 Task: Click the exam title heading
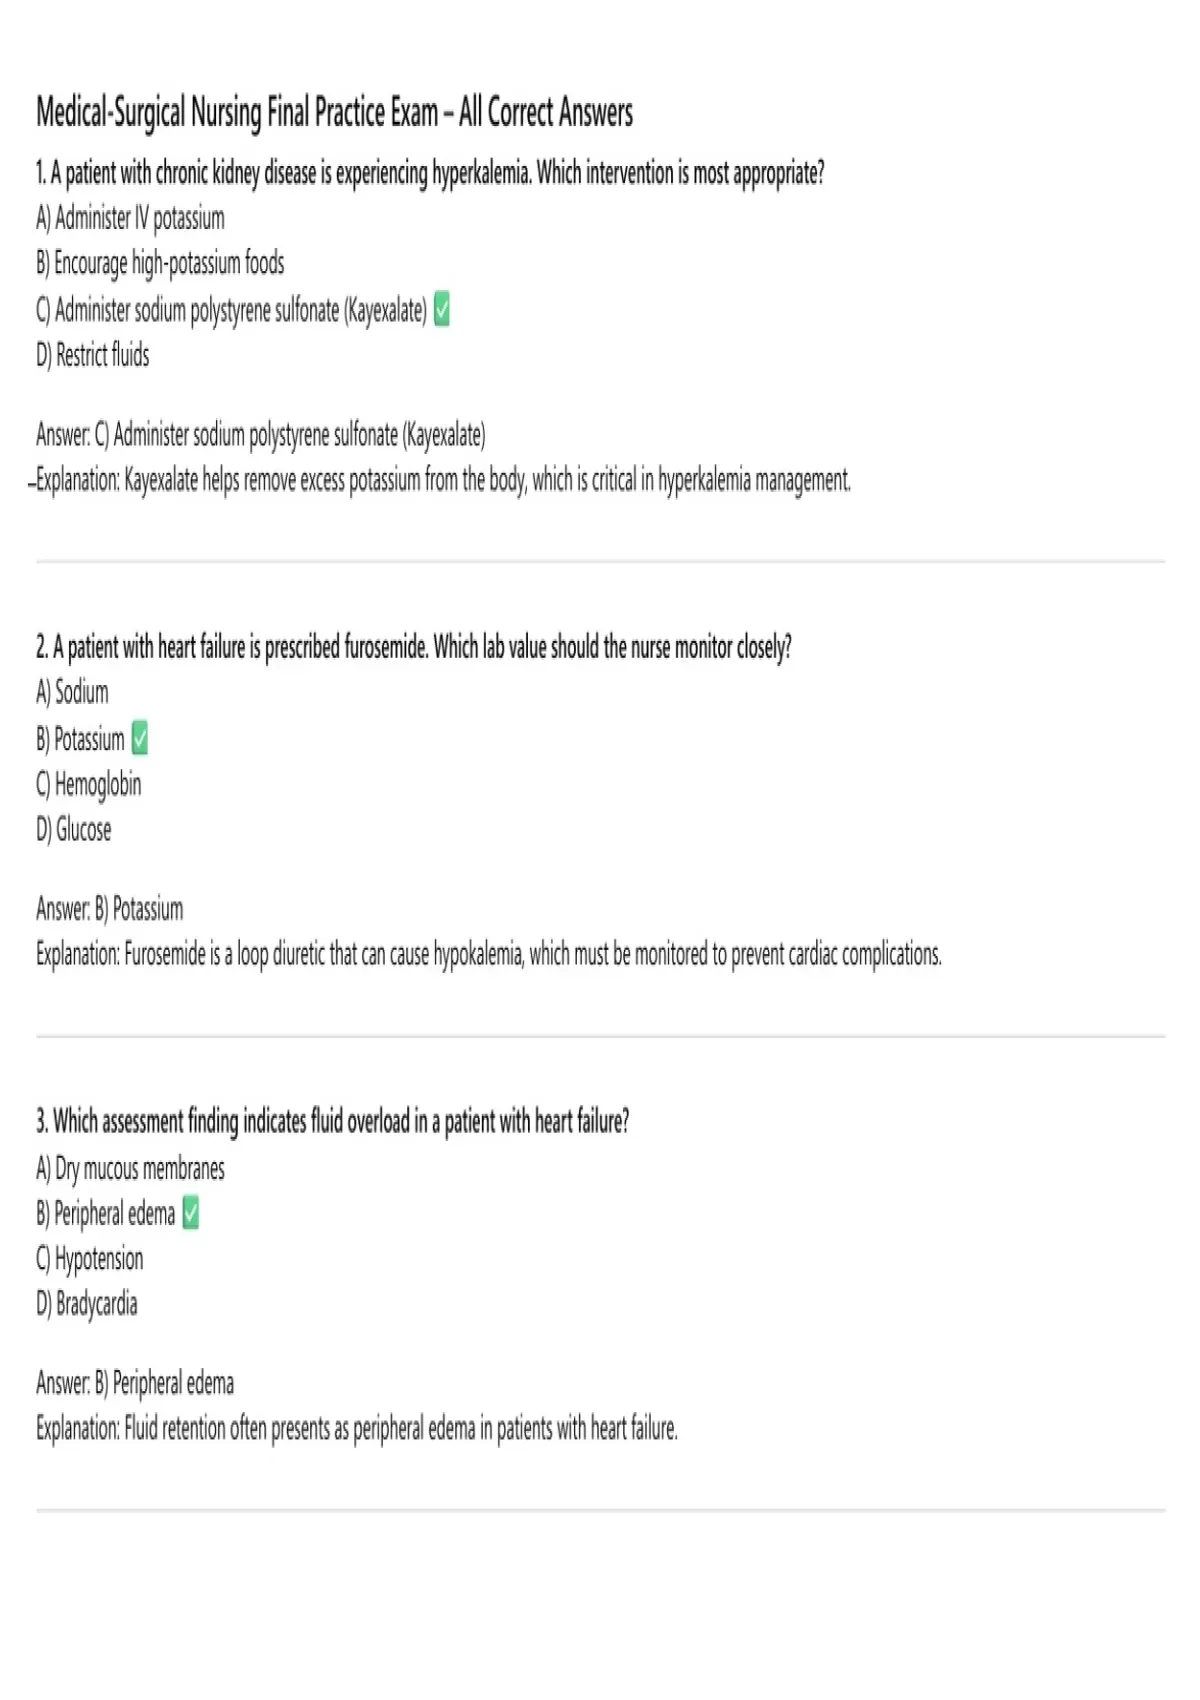click(335, 112)
